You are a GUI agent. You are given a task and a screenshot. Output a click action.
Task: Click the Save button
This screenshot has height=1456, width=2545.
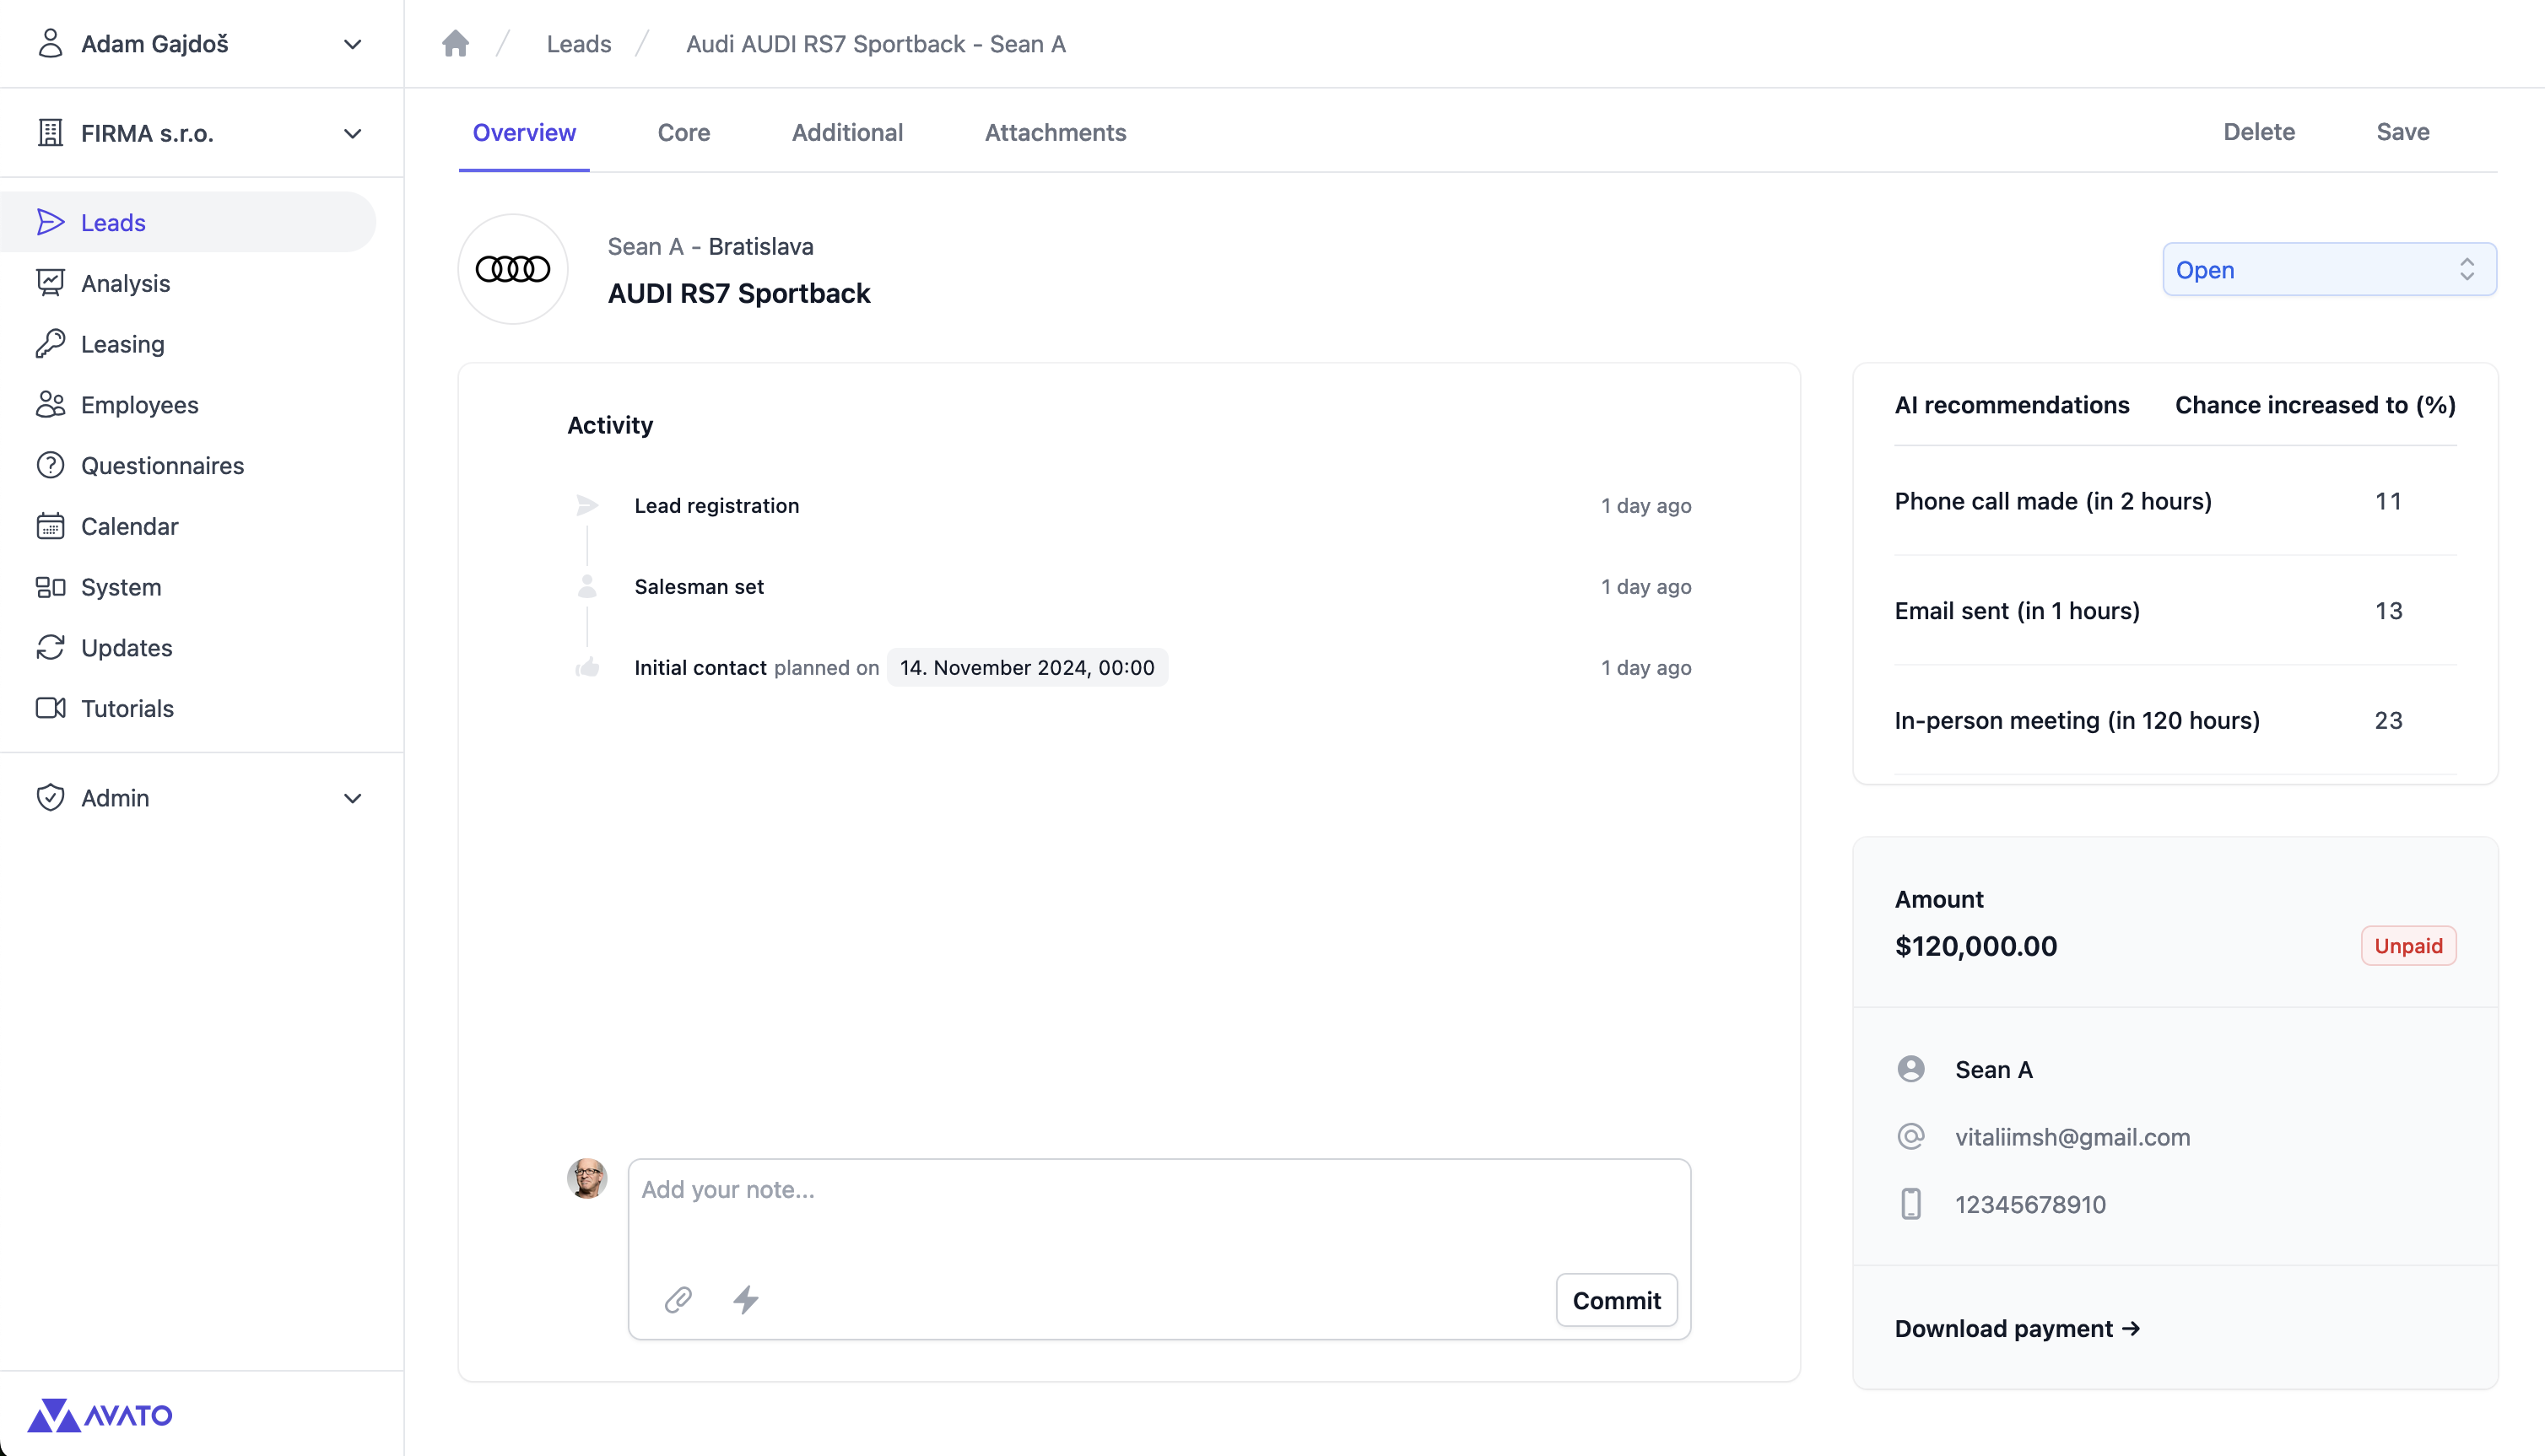click(x=2403, y=132)
